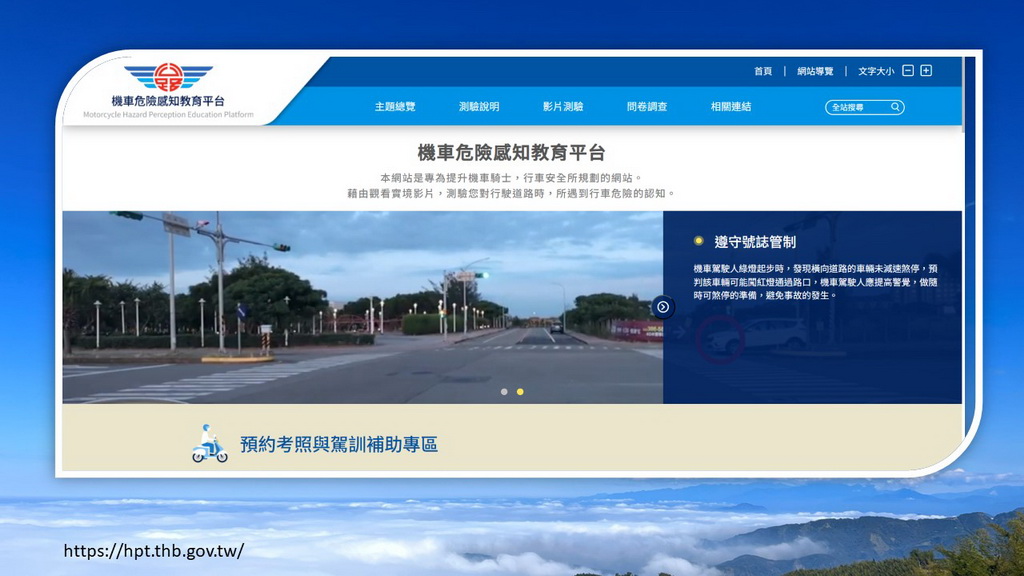Decrease text size with minus icon
Viewport: 1024px width, 576px height.
(x=908, y=71)
